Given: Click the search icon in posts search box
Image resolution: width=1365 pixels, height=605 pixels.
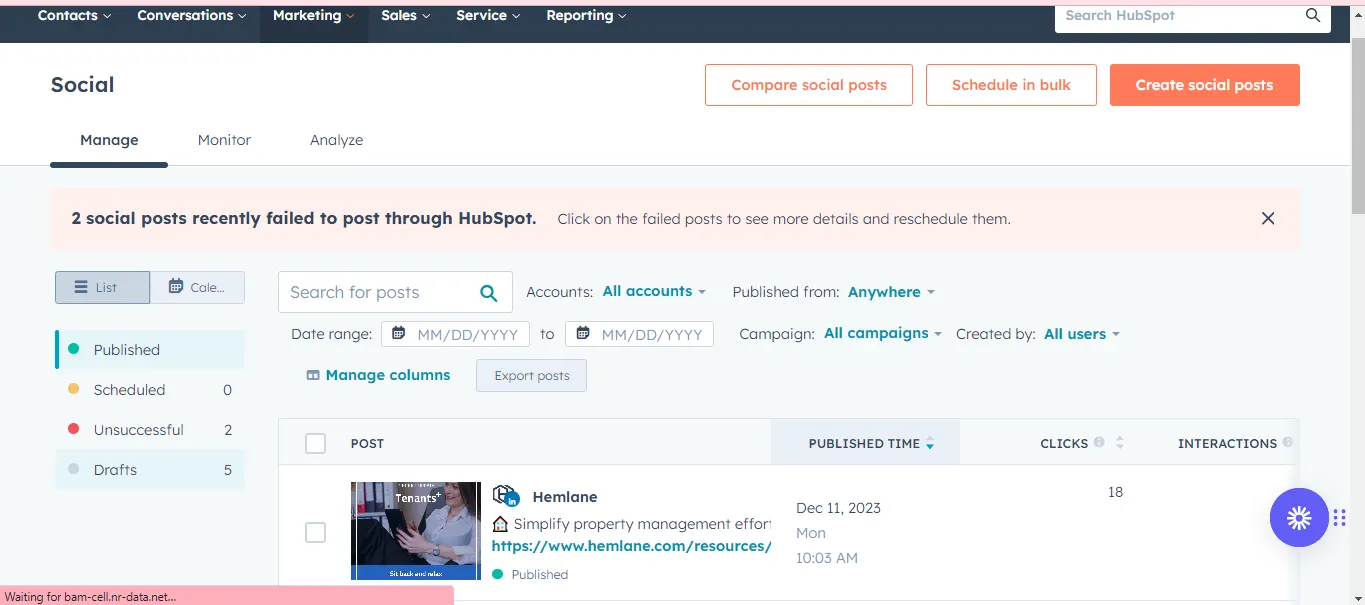Looking at the screenshot, I should click(488, 293).
